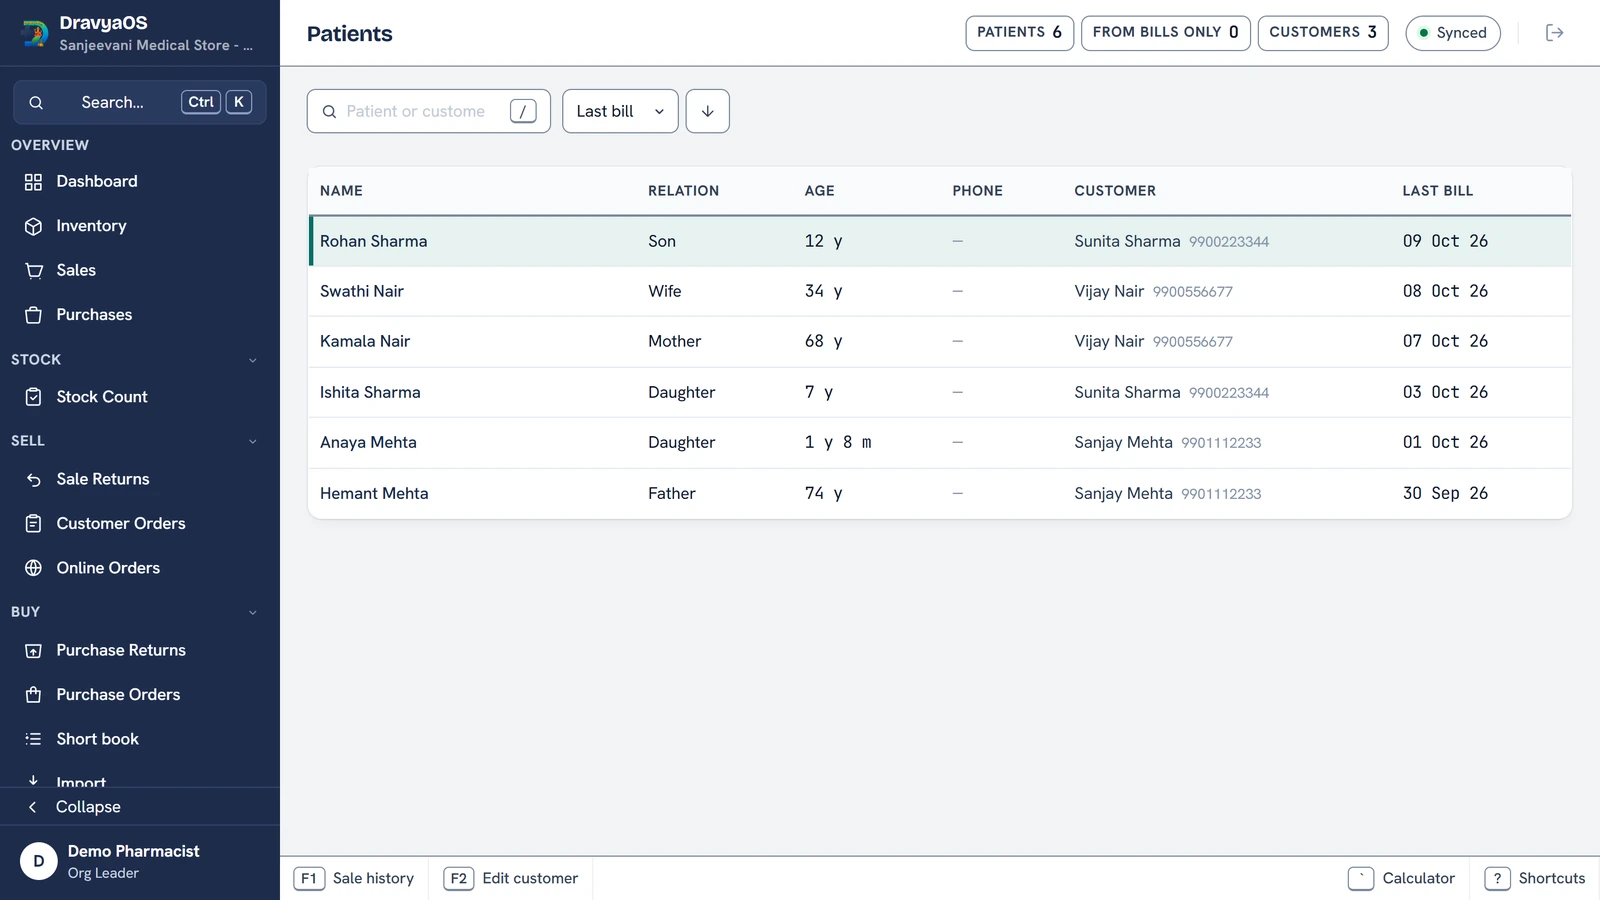Focus the Patient or customer search field
The height and width of the screenshot is (900, 1600).
pos(428,111)
